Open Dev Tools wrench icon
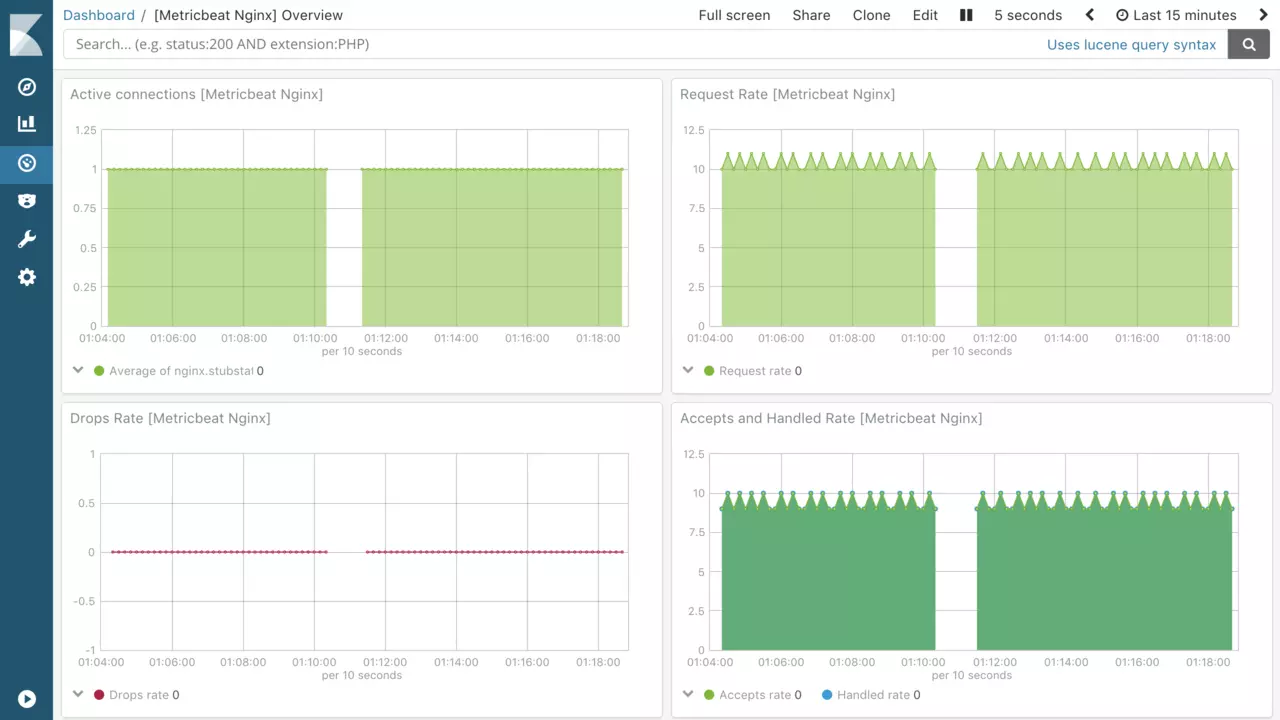The height and width of the screenshot is (720, 1280). click(27, 239)
